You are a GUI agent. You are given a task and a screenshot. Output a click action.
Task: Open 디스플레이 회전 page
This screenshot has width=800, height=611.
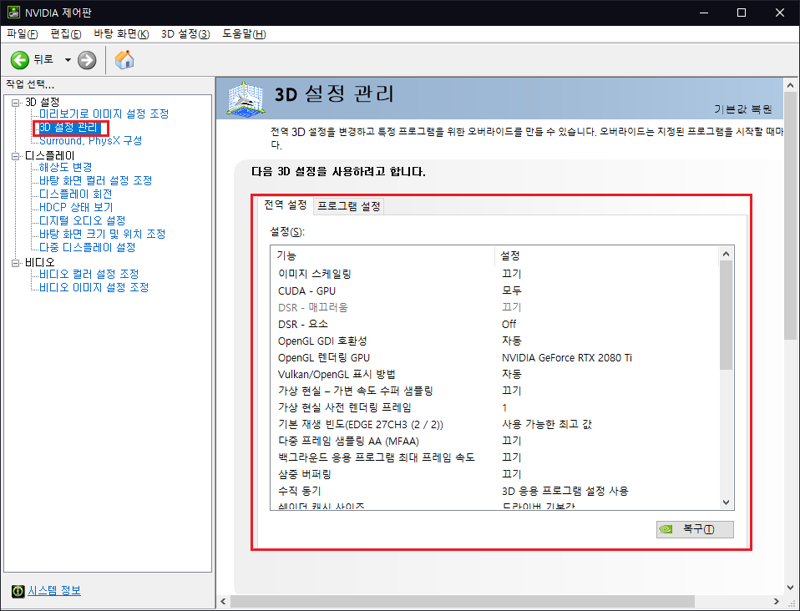point(76,194)
